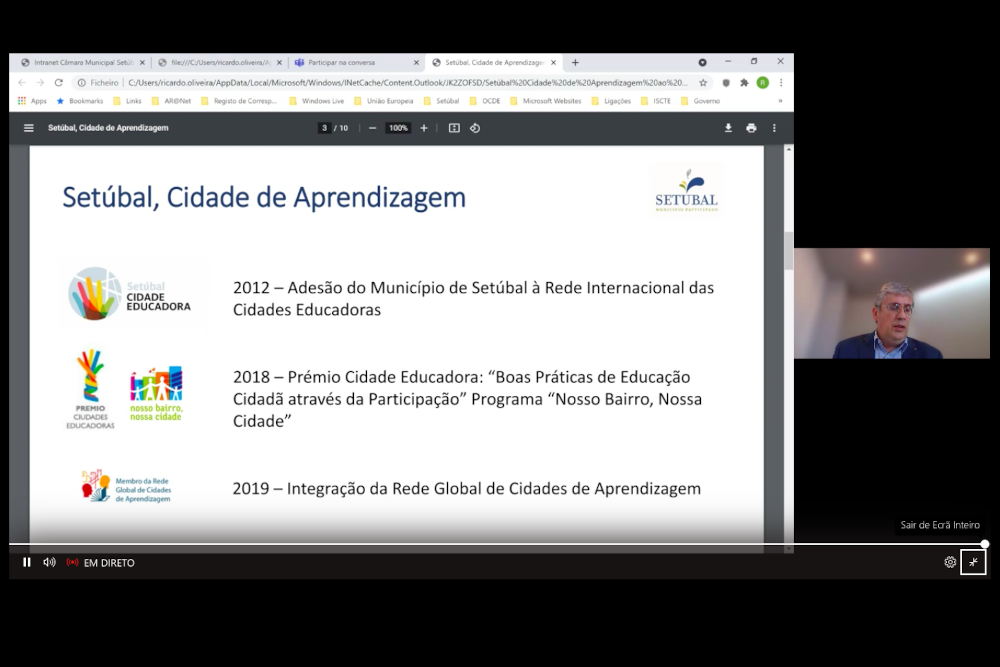Pause the live video stream
The image size is (1000, 667).
click(27, 562)
